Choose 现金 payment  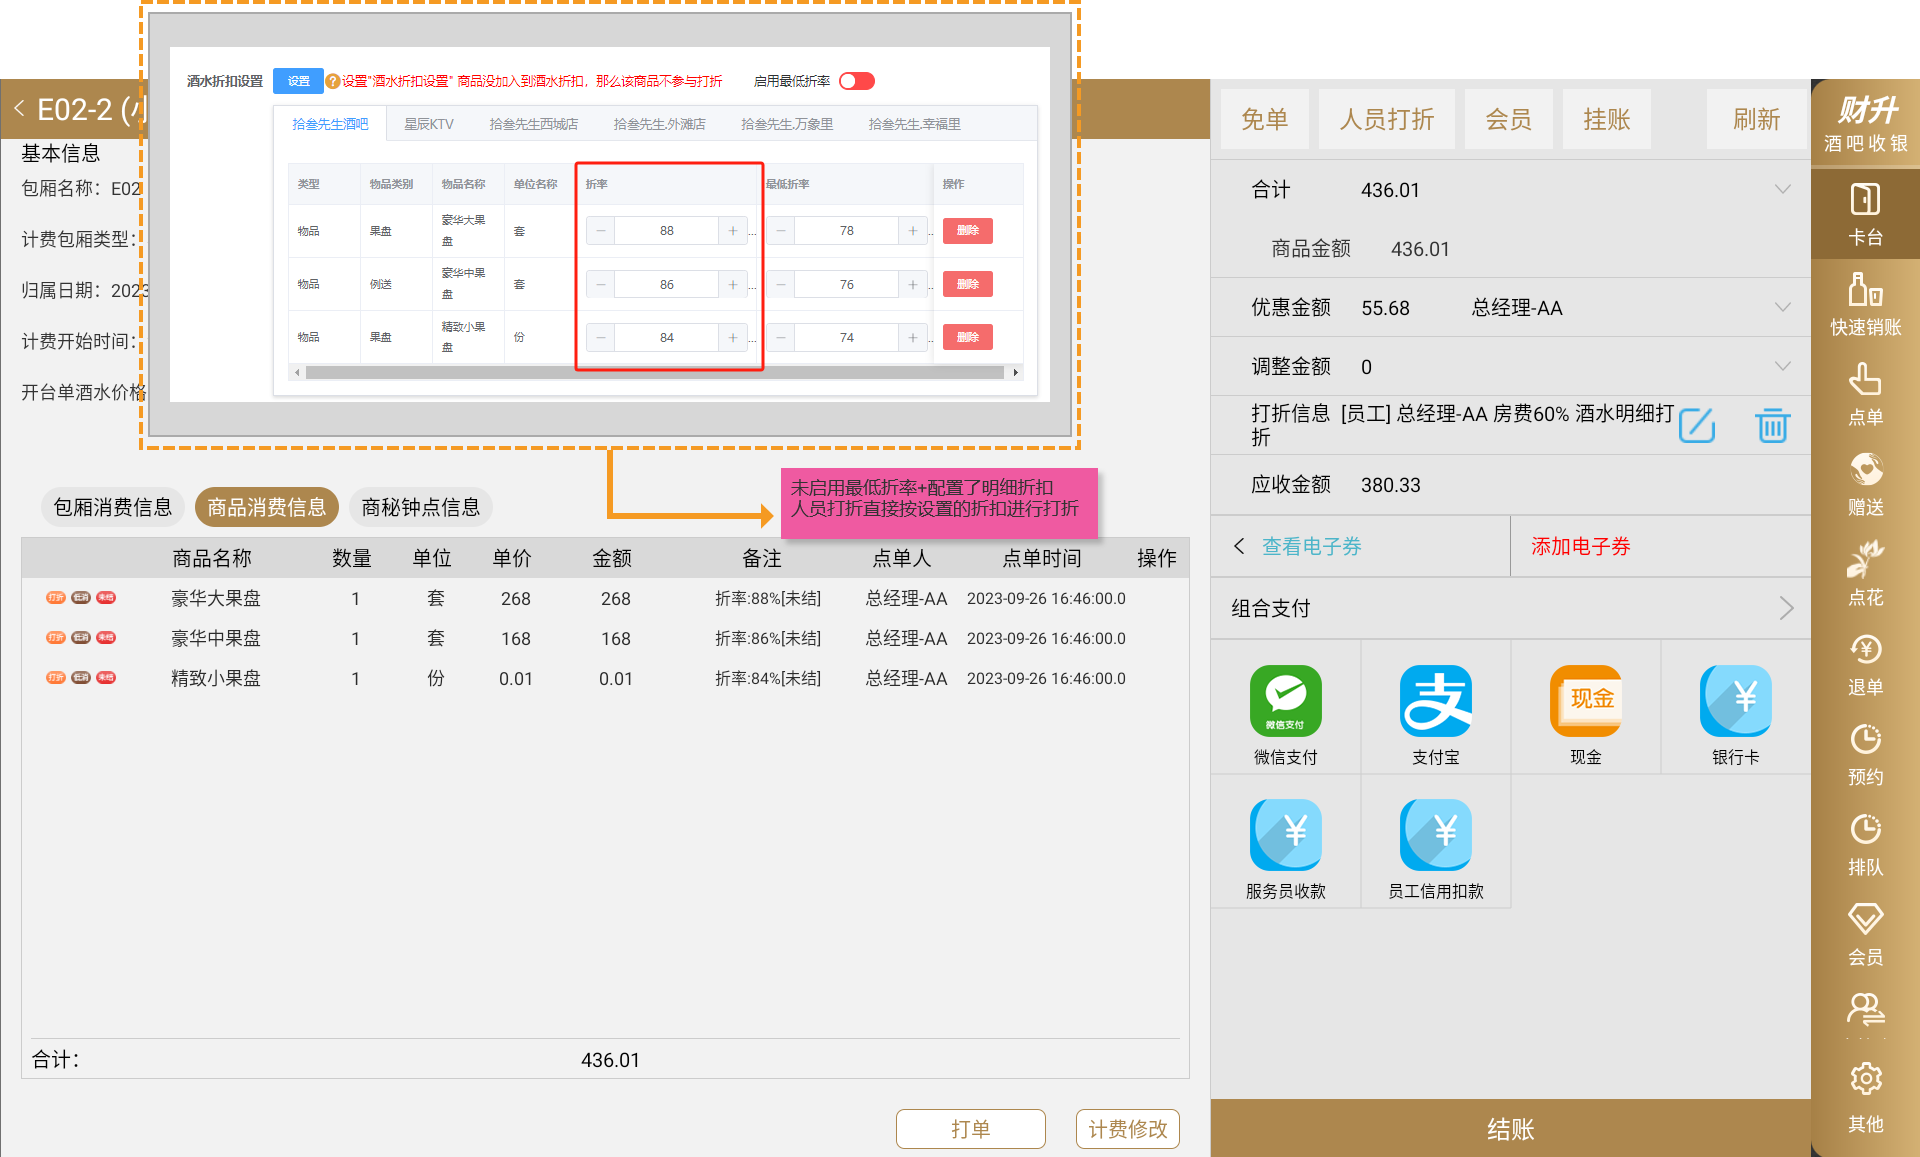1585,714
